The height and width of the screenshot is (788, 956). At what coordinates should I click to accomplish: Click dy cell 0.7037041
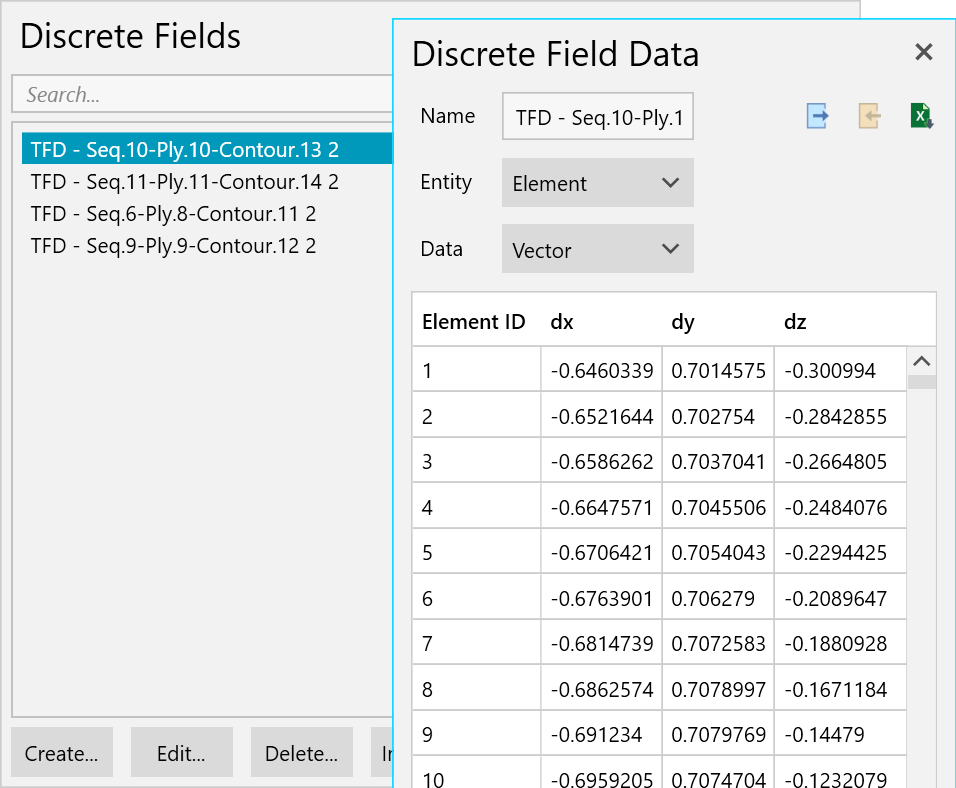click(x=718, y=461)
